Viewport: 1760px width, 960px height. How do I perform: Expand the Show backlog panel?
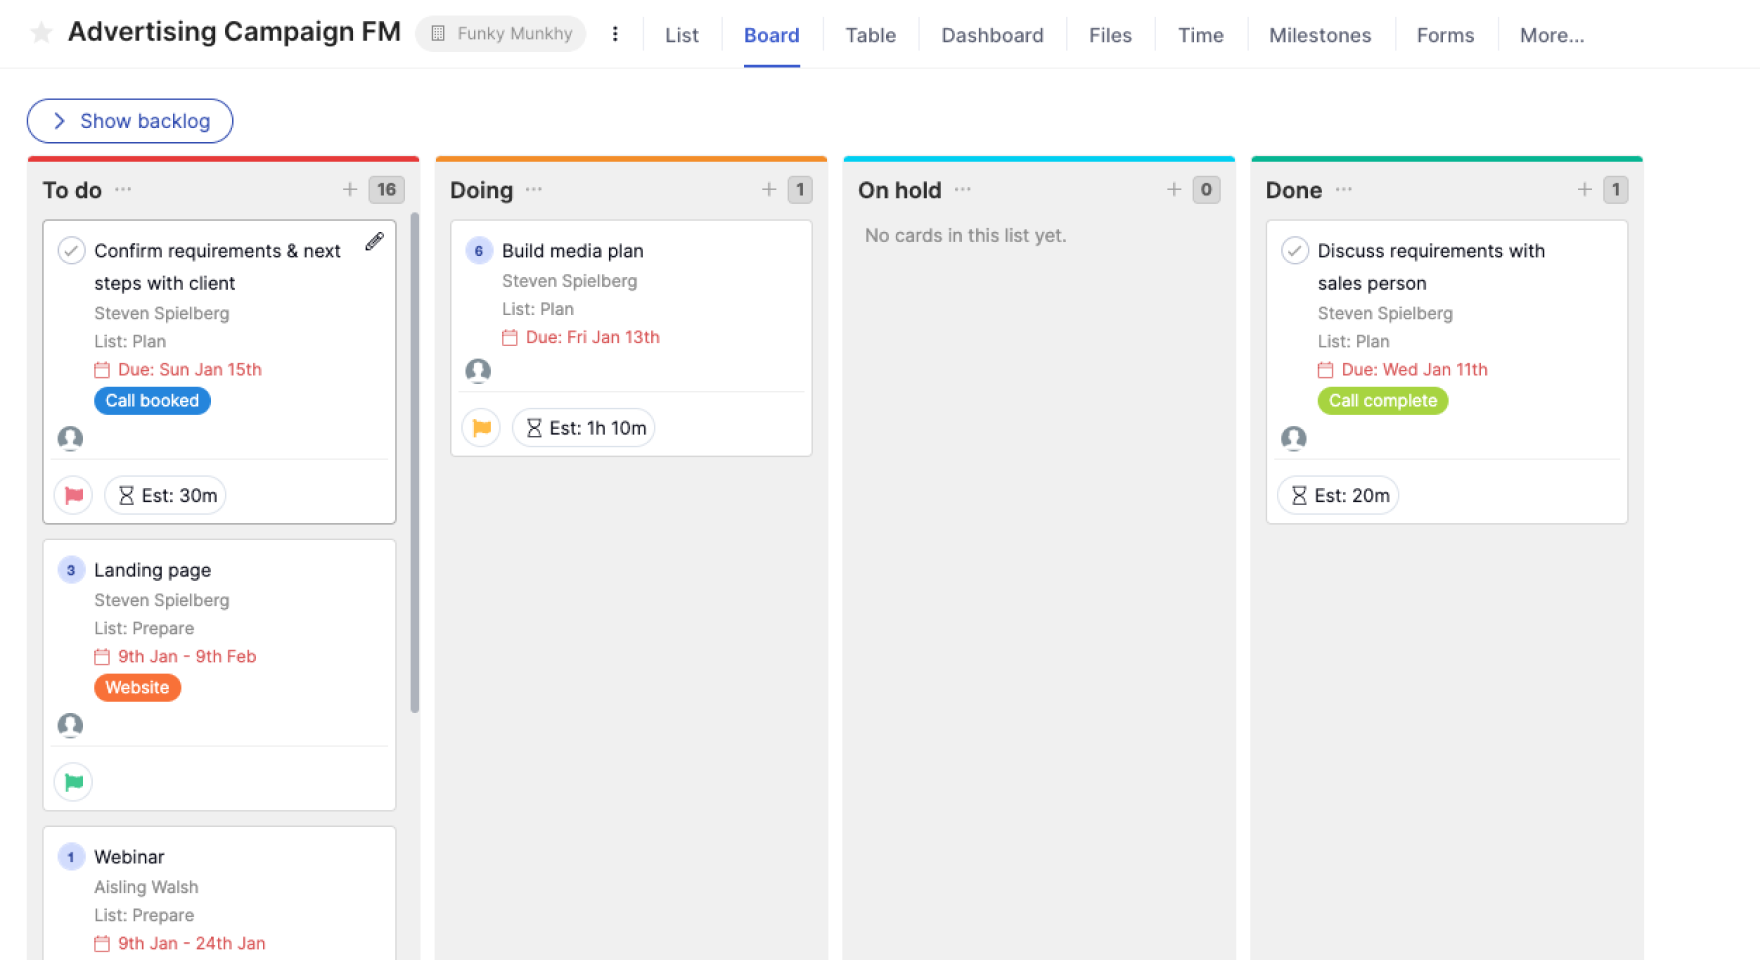130,121
